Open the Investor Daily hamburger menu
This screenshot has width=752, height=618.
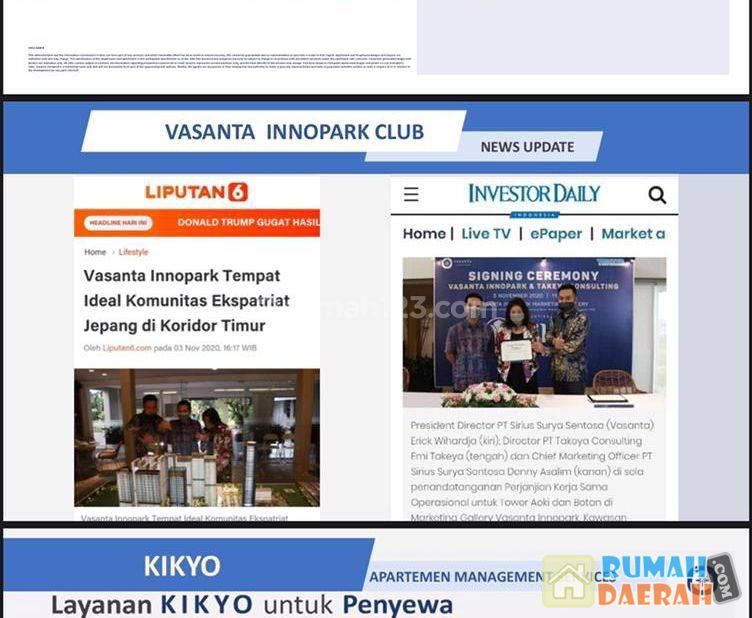pos(411,195)
